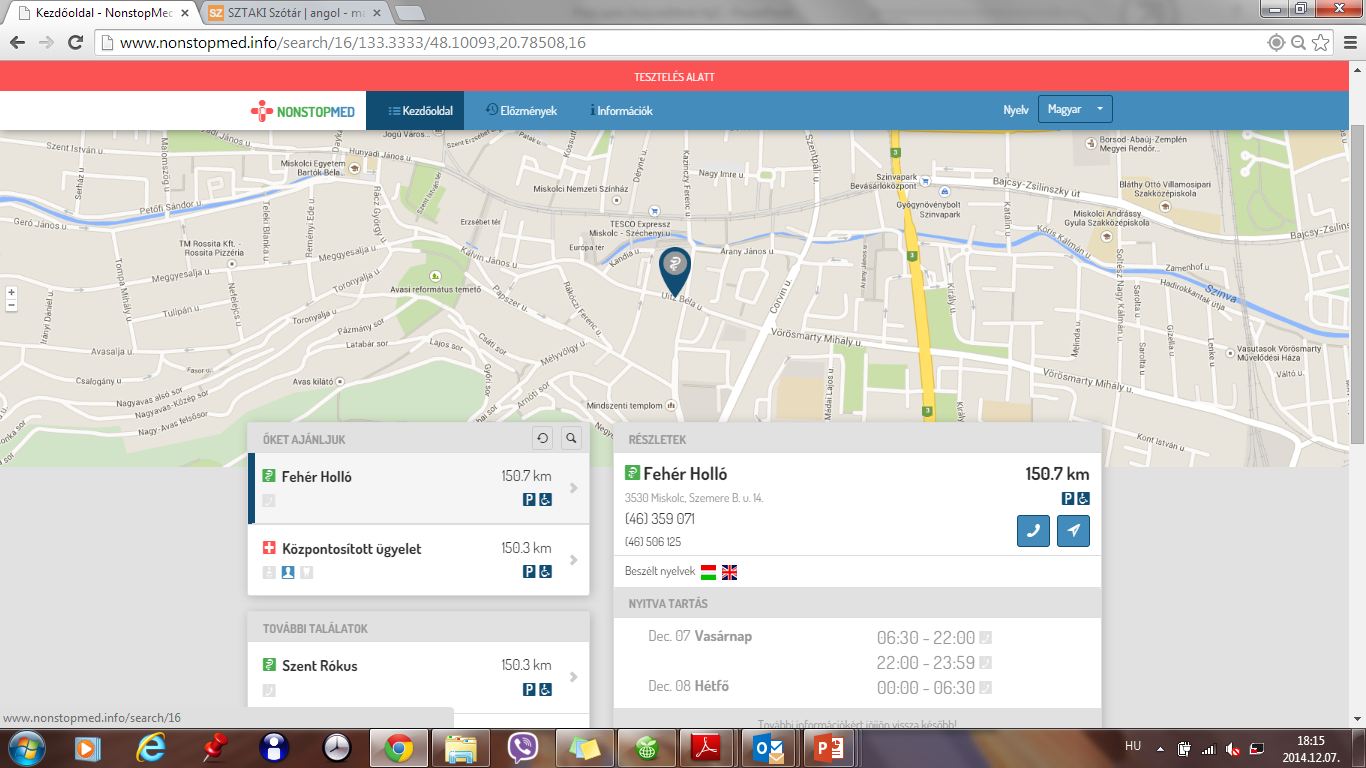The width and height of the screenshot is (1366, 768).
Task: Expand the Fehér Holló list item chevron
Action: pos(573,488)
